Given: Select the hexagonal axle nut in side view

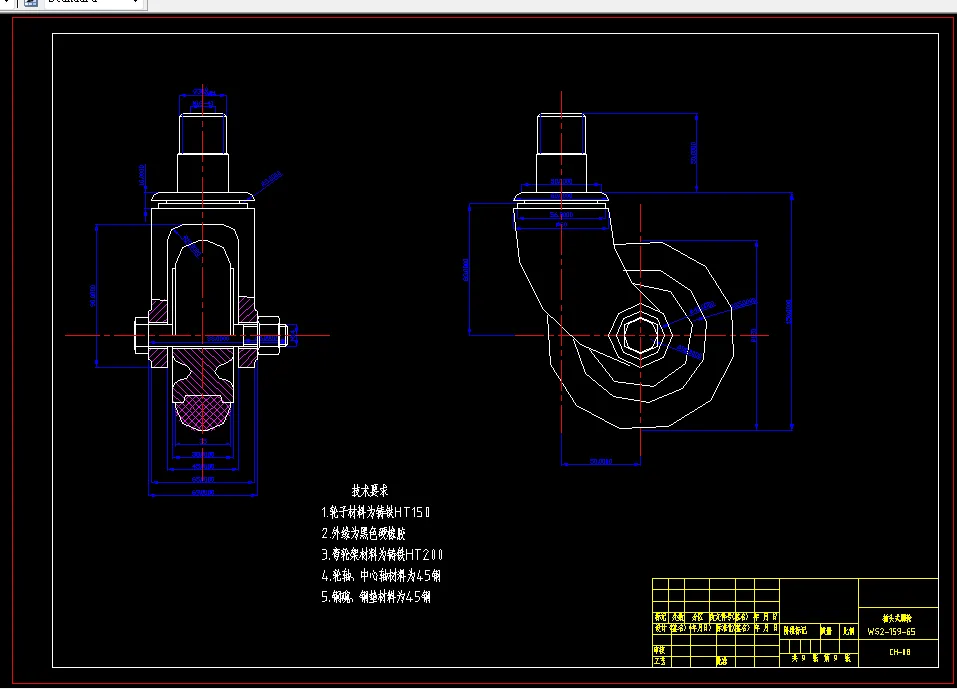Looking at the screenshot, I should click(640, 335).
